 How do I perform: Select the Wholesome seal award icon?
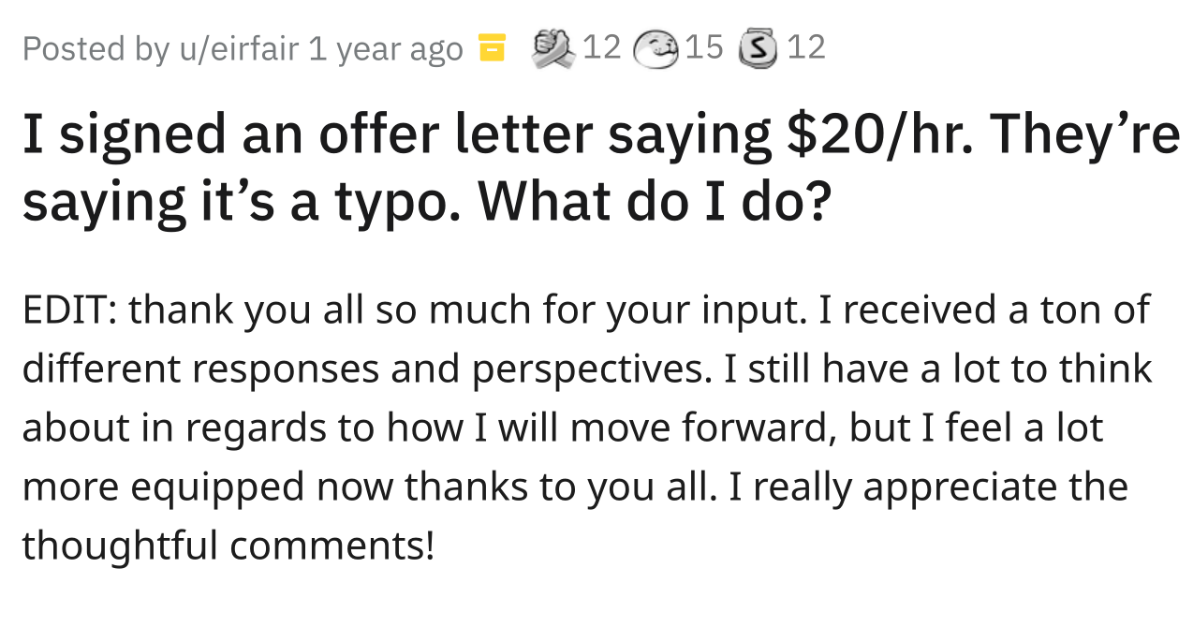[661, 47]
